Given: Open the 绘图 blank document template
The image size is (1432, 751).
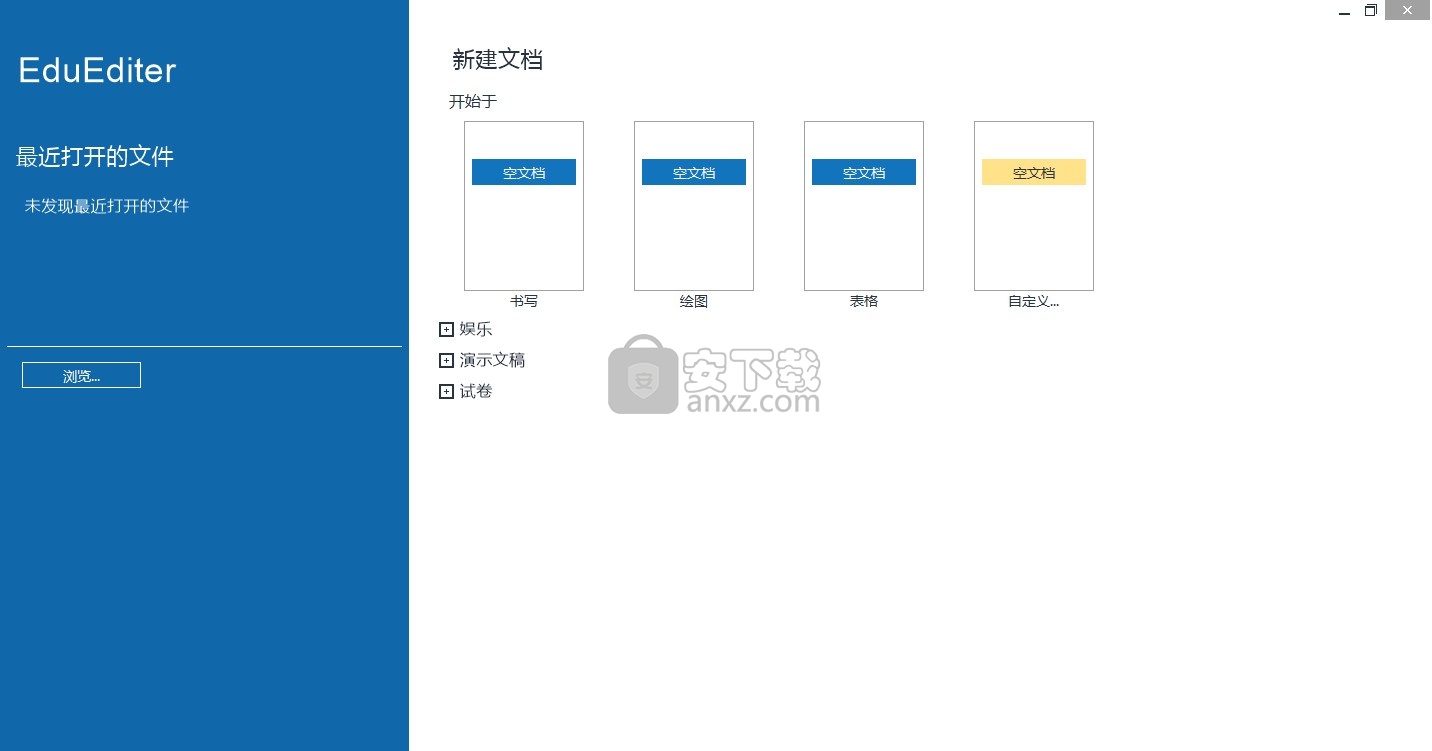Looking at the screenshot, I should tap(694, 206).
